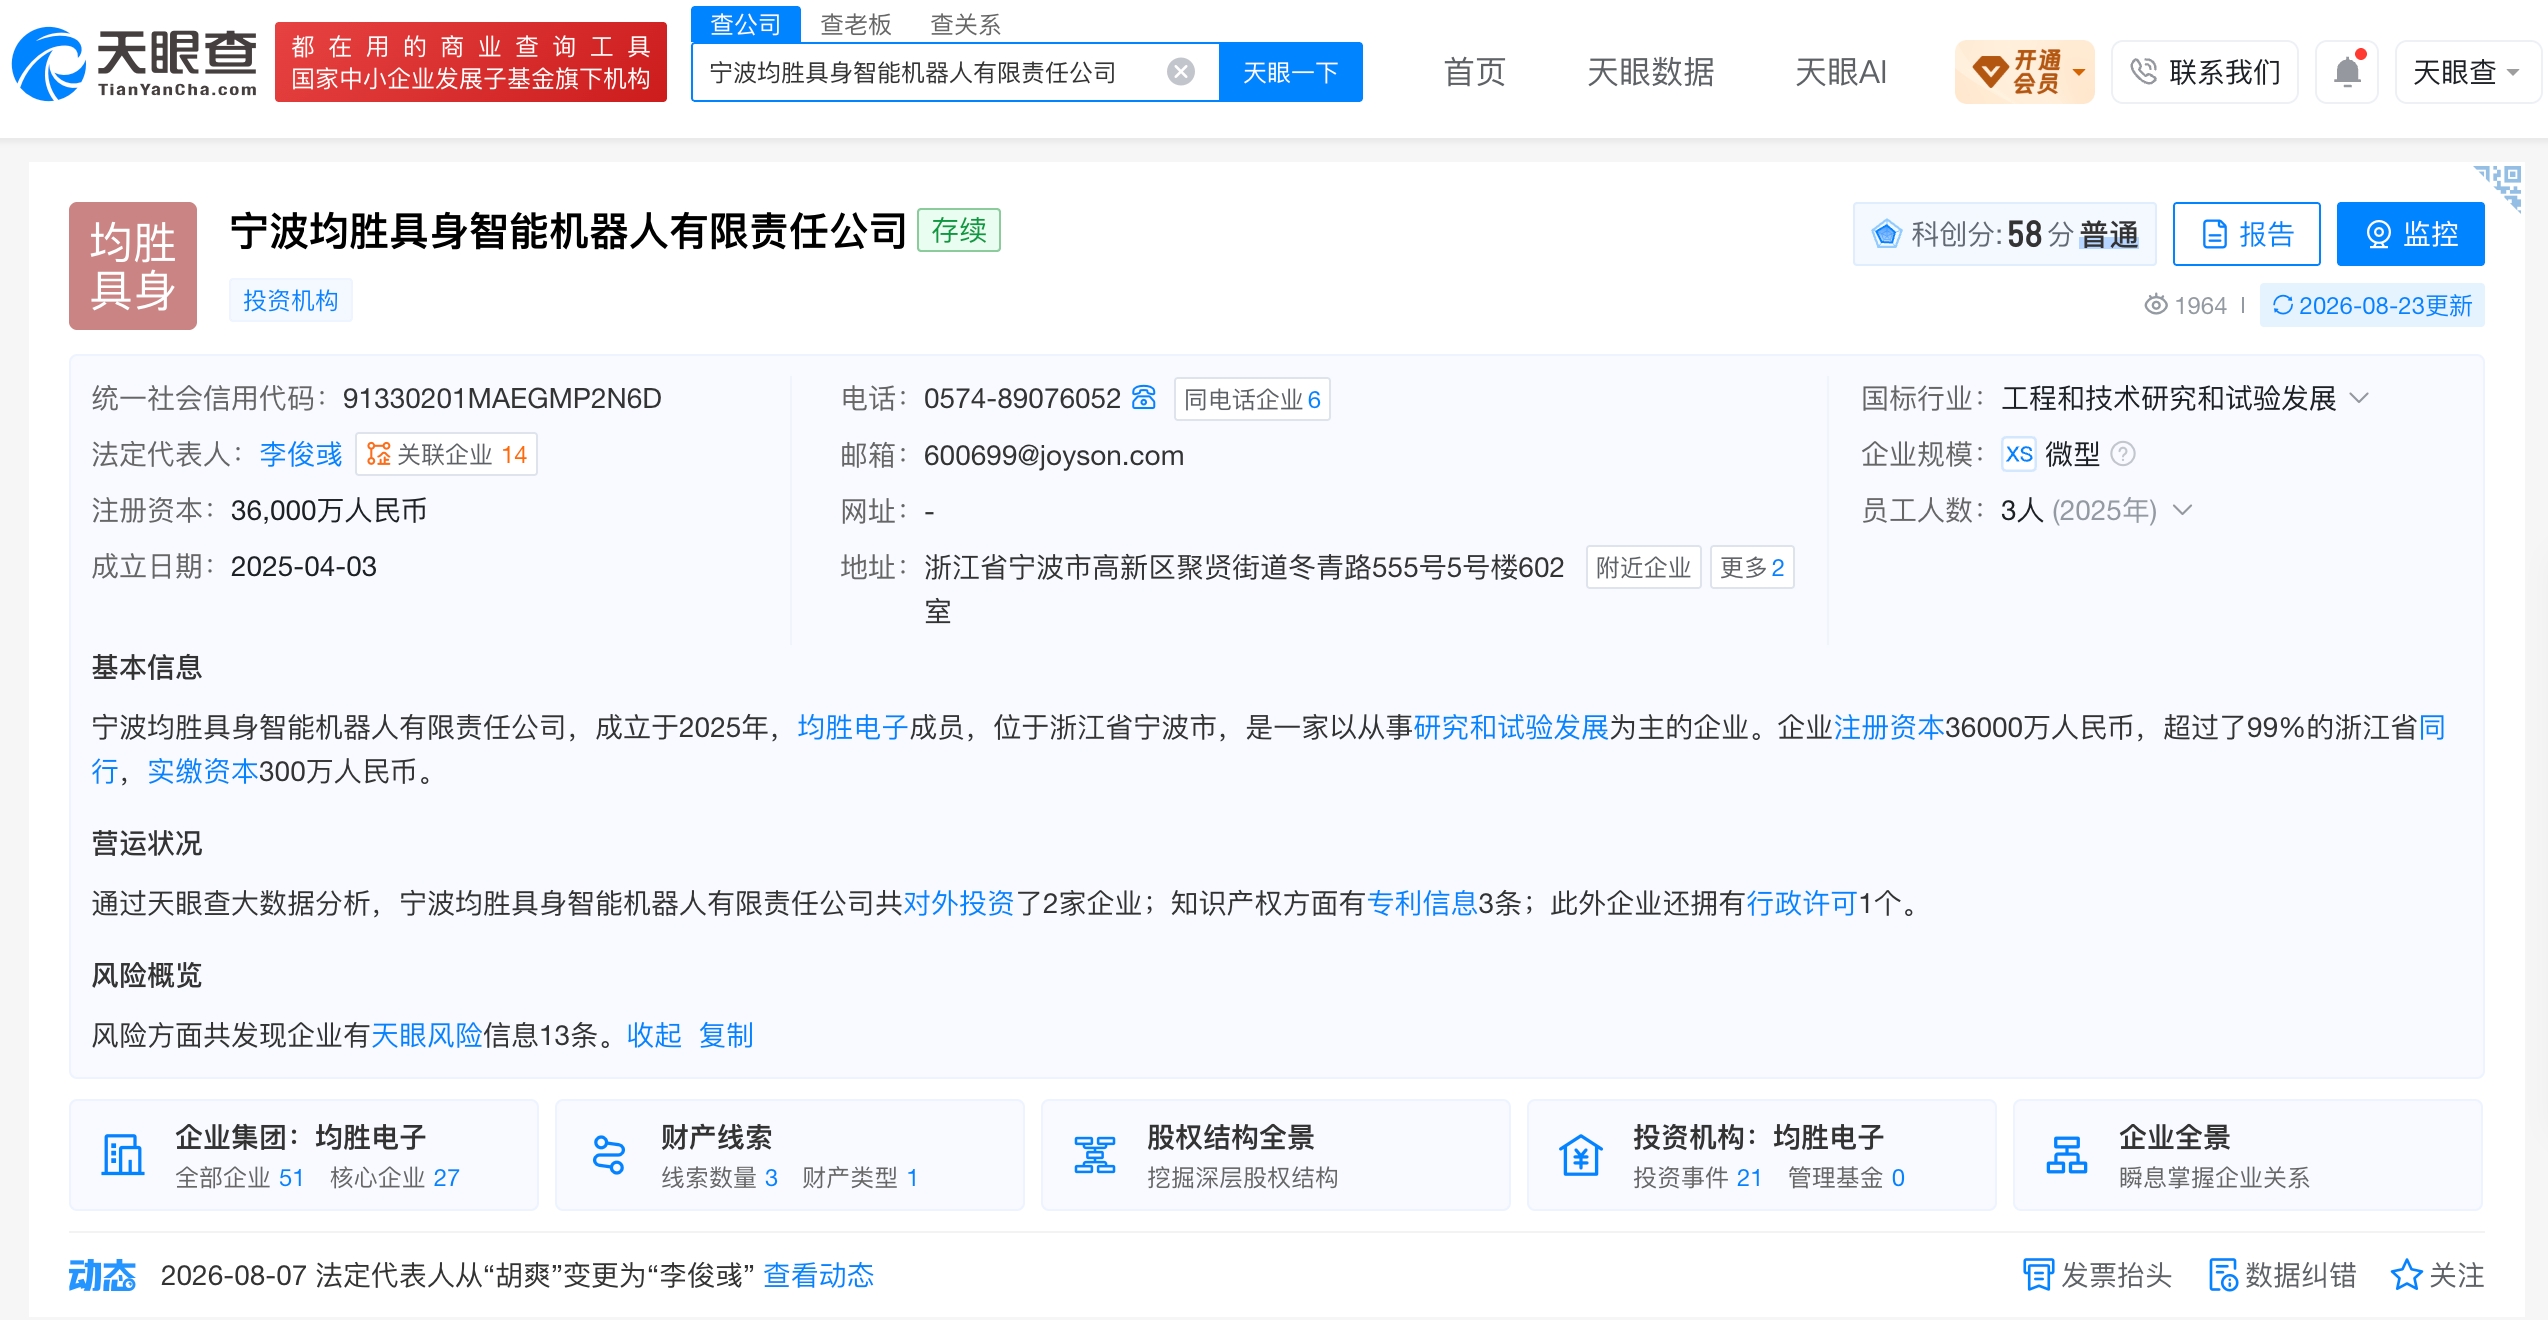This screenshot has width=2548, height=1320.
Task: Open the 对外投资 link
Action: [959, 903]
